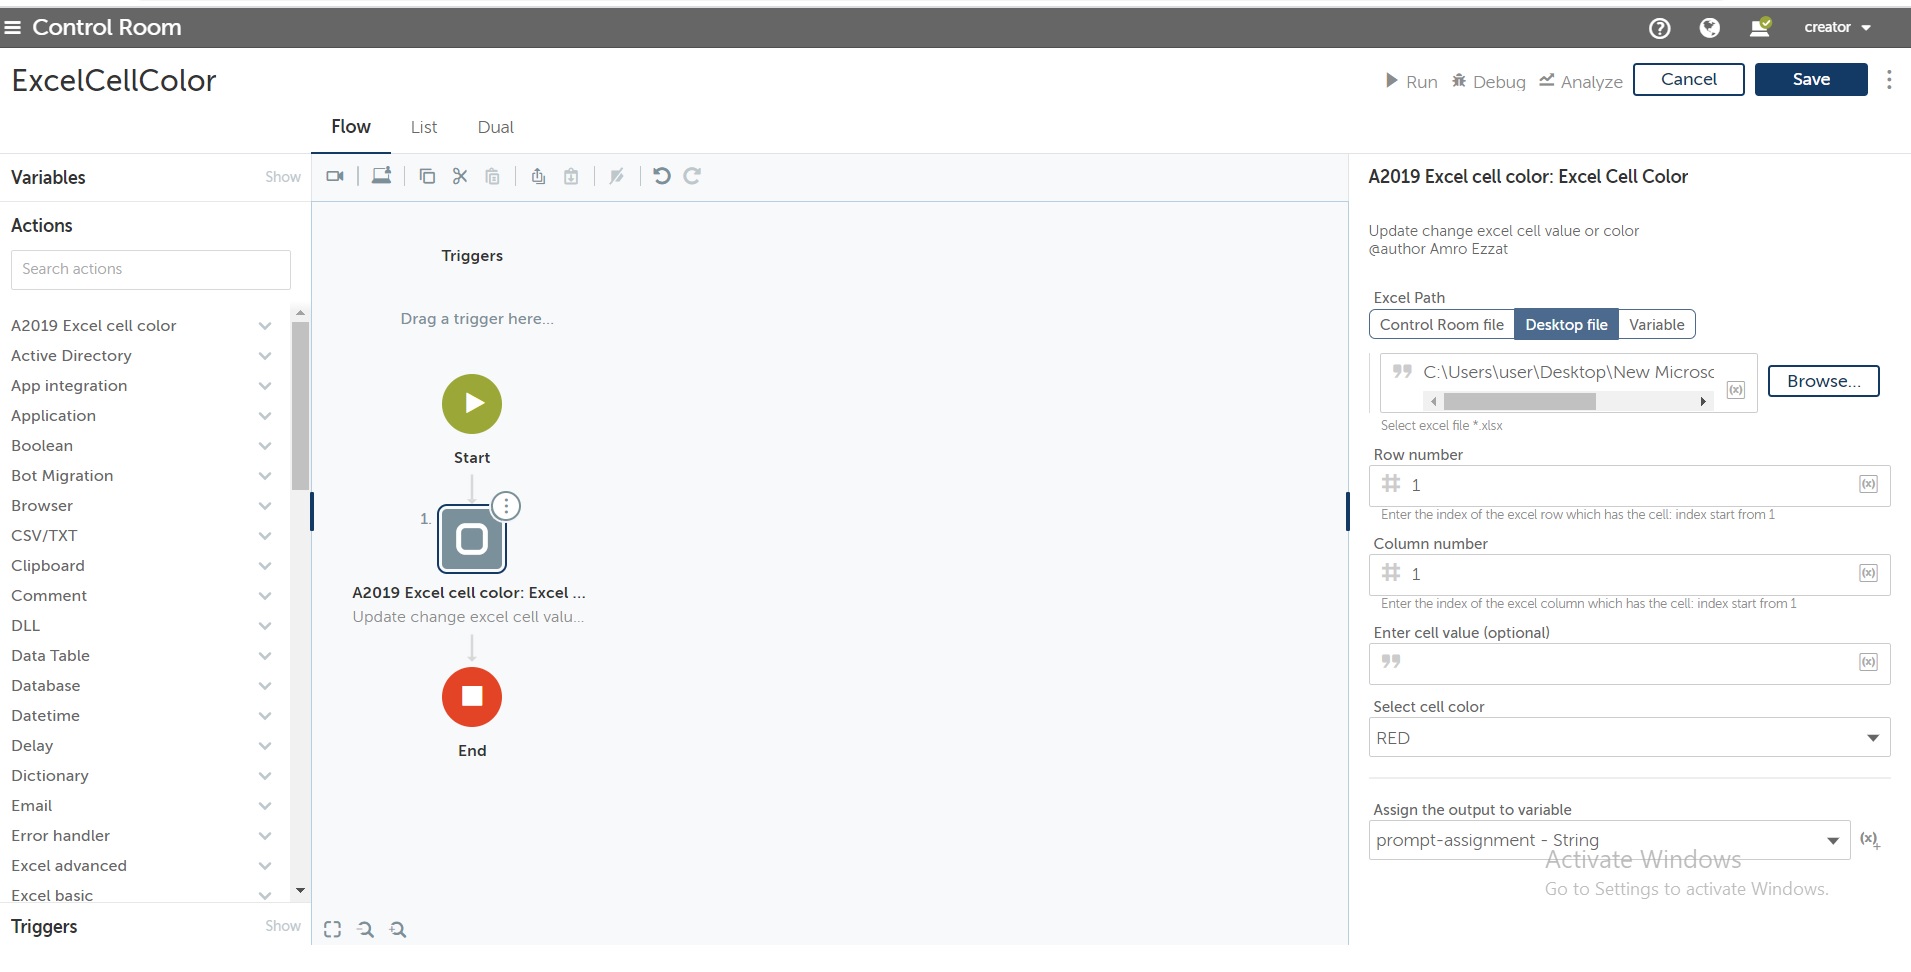This screenshot has width=1911, height=972.
Task: Open the output variable dropdown
Action: click(x=1609, y=841)
